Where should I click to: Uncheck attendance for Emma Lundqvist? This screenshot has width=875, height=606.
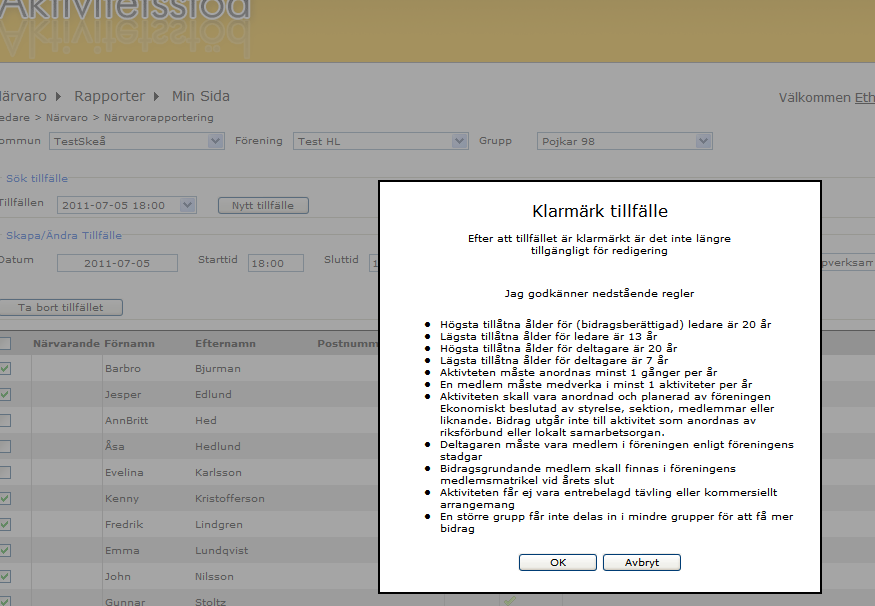click(x=4, y=550)
